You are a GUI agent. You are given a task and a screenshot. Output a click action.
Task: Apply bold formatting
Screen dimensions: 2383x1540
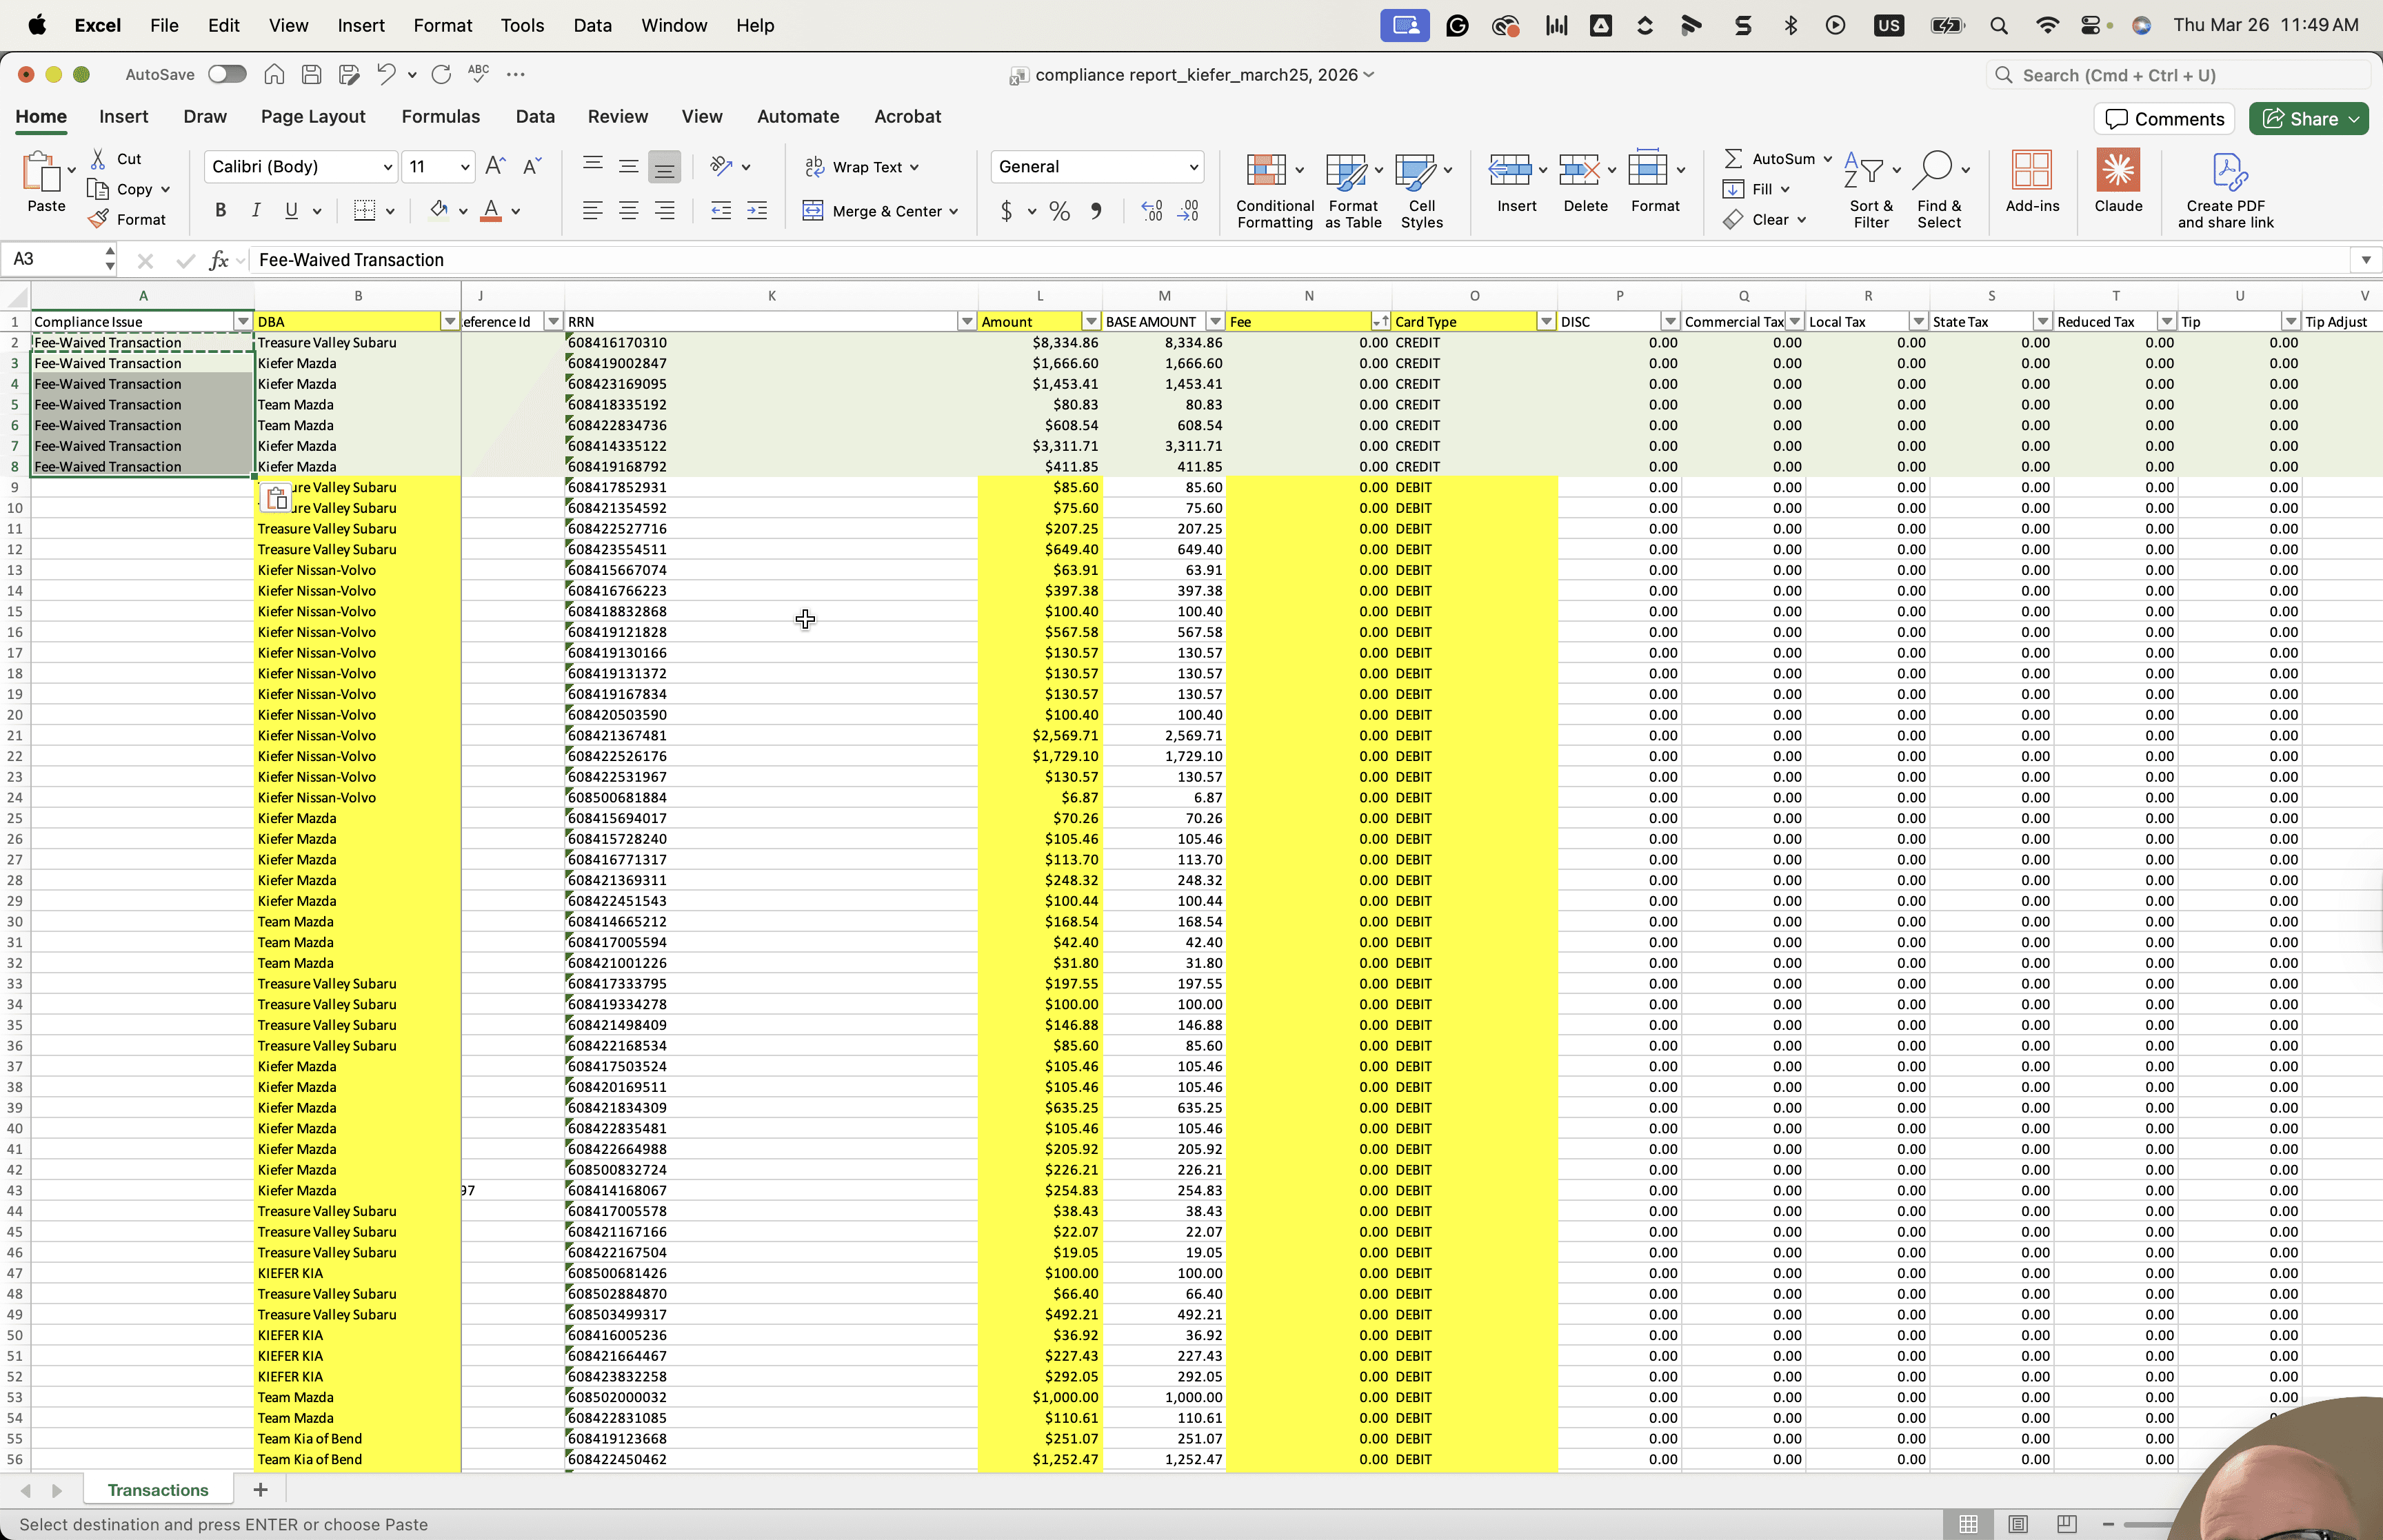(x=221, y=210)
